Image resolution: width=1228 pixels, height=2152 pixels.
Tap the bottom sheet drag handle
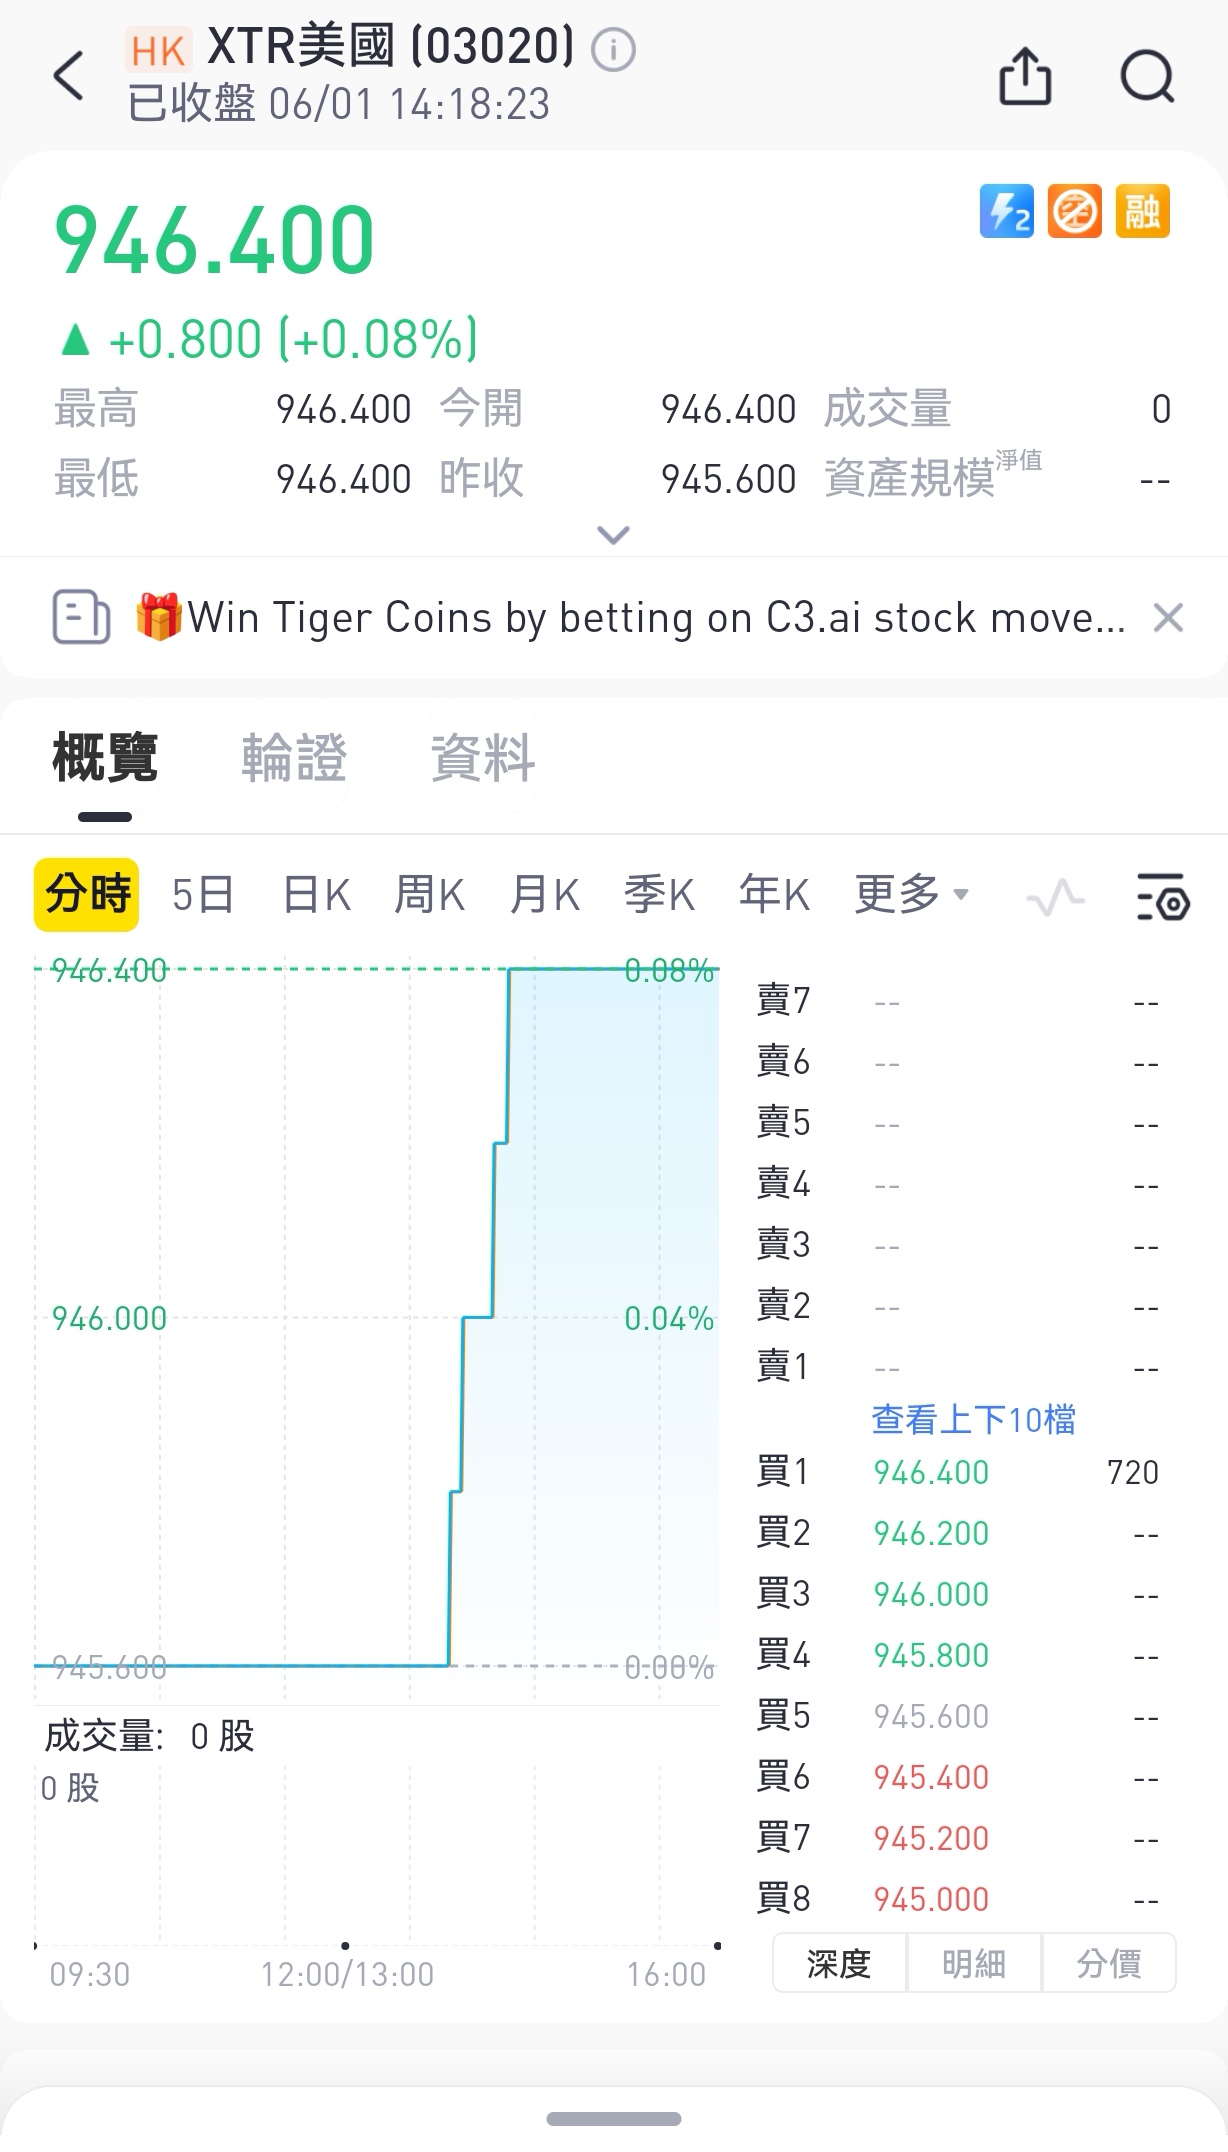click(614, 2118)
